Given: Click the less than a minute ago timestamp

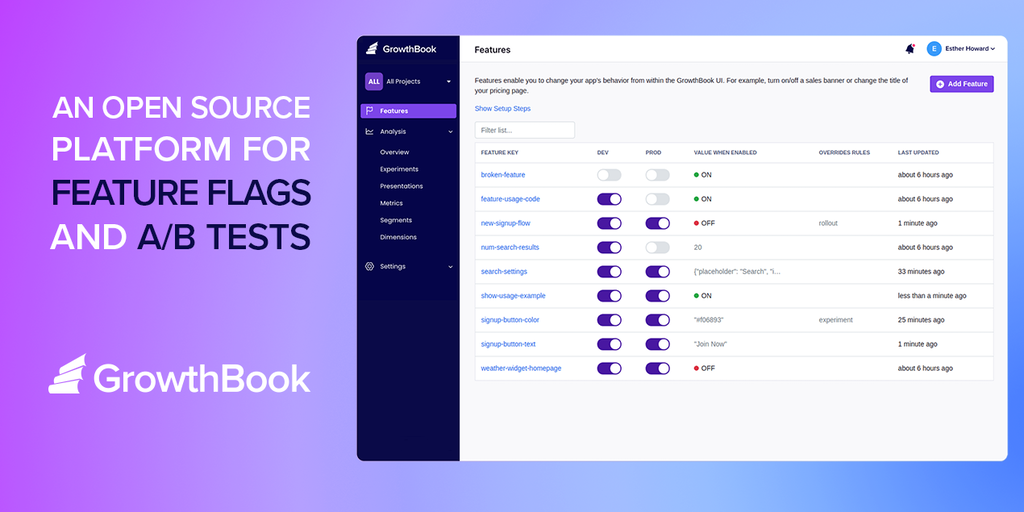Looking at the screenshot, I should point(932,296).
